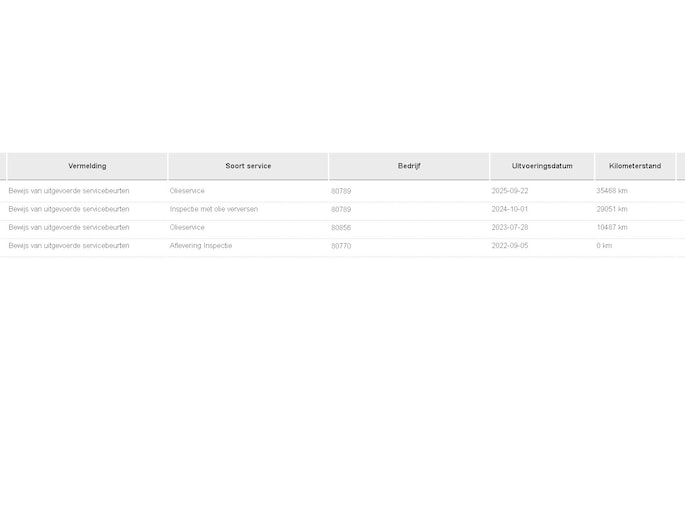Select the 0 km mileage cell
685x513 pixels.
tap(604, 245)
